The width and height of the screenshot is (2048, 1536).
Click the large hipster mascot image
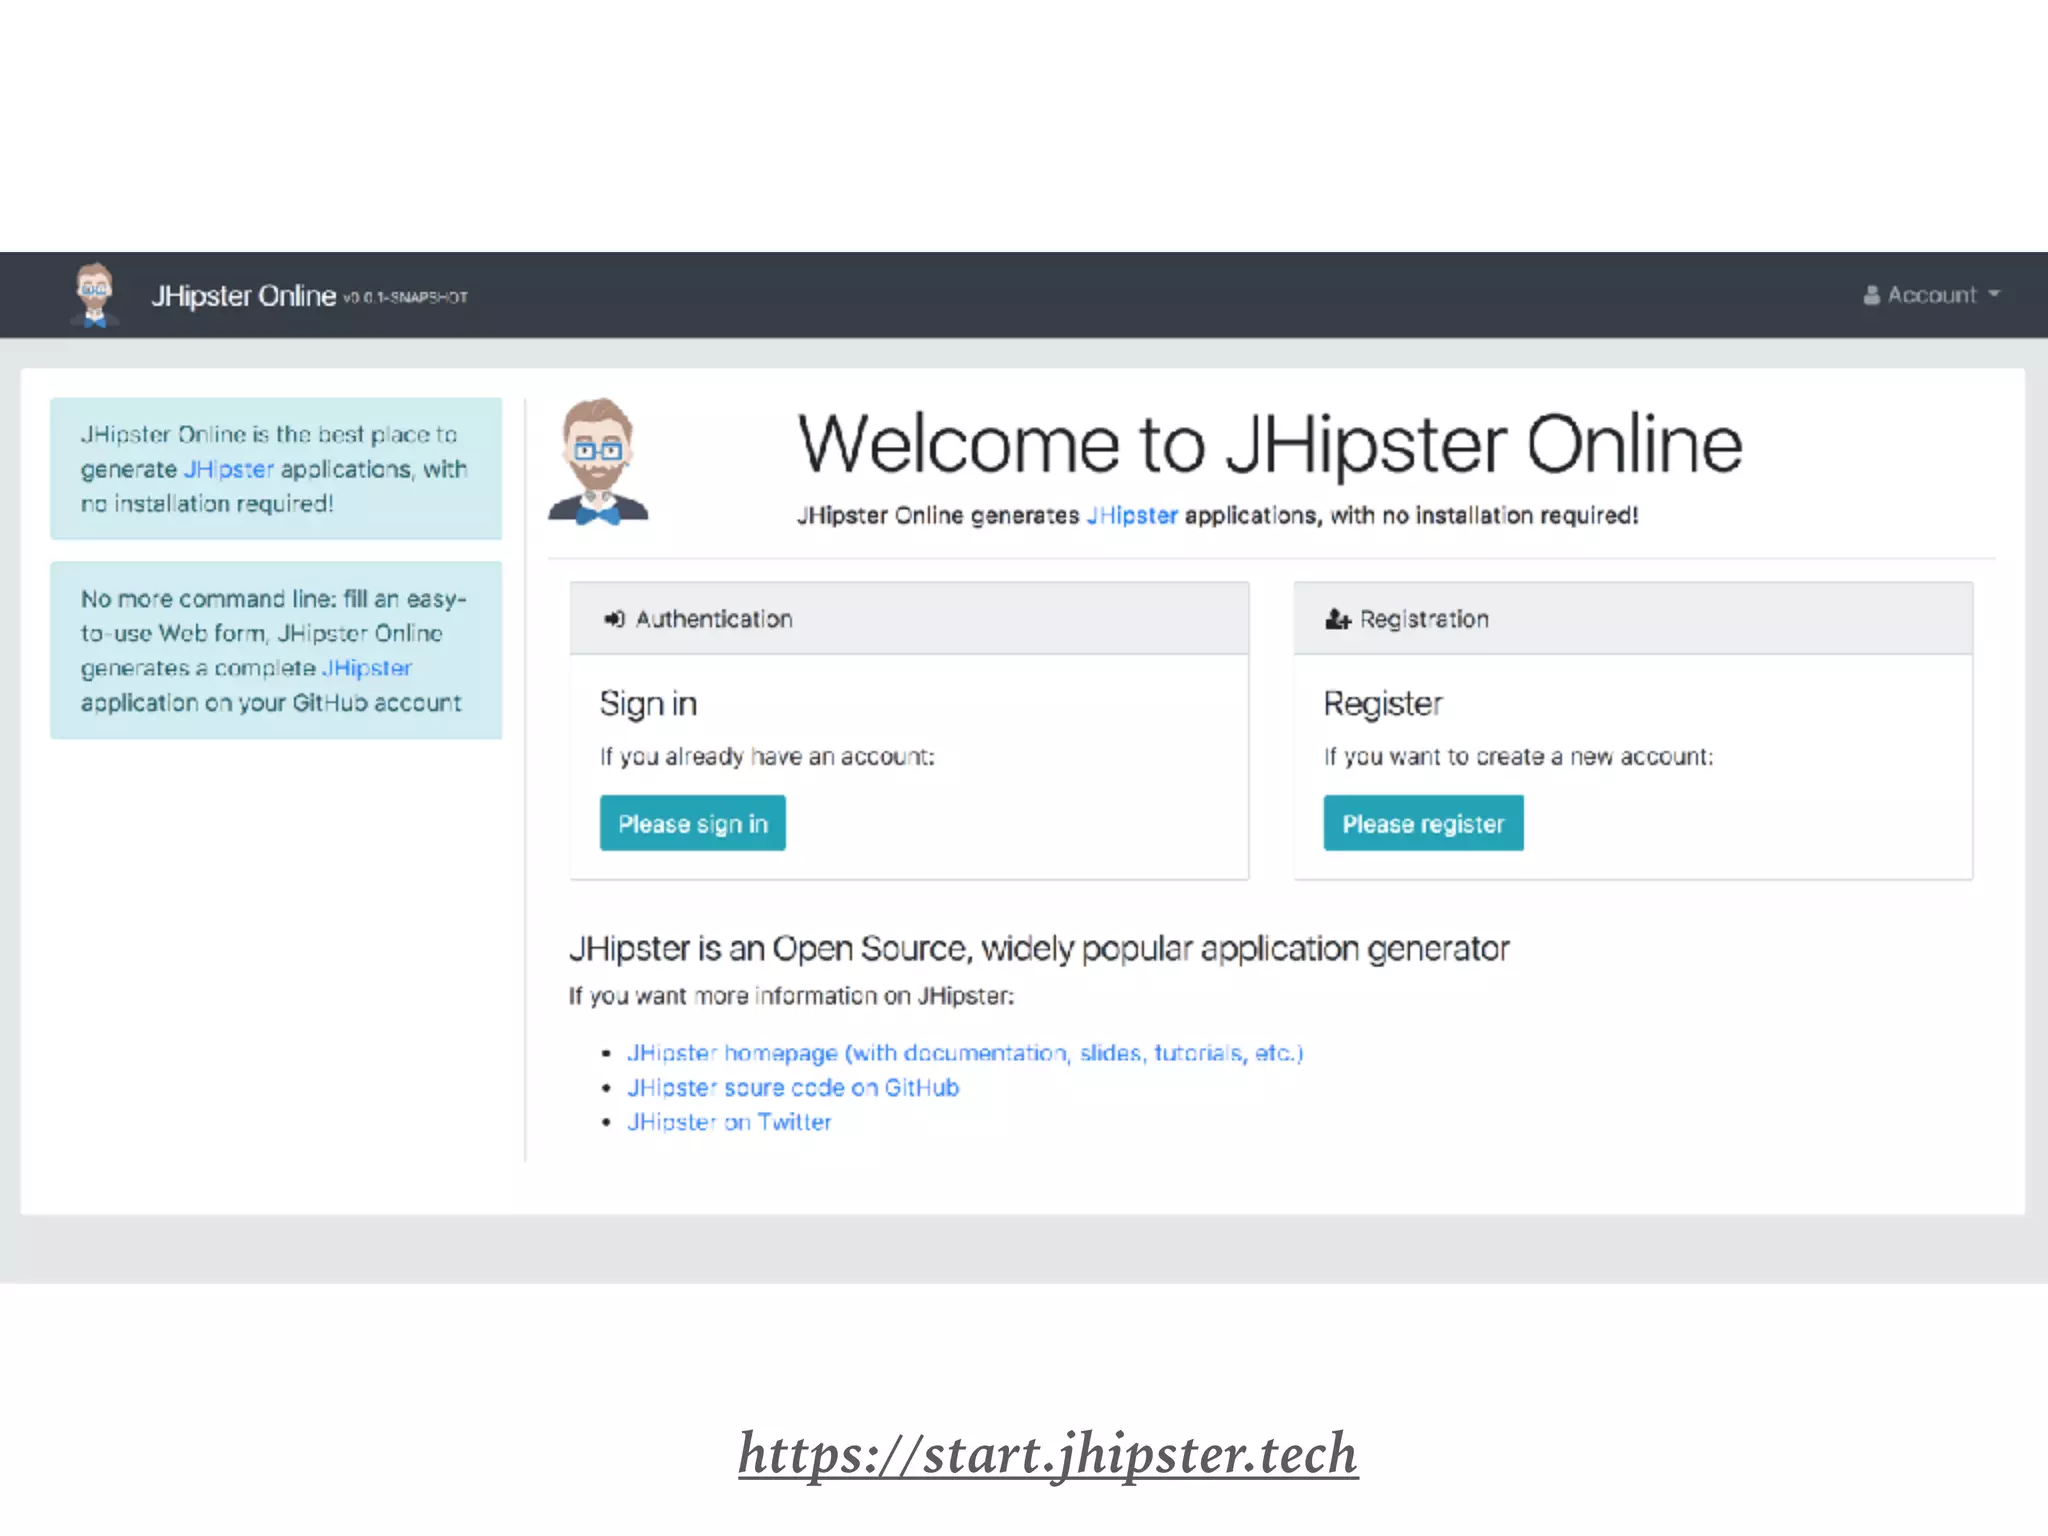598,461
